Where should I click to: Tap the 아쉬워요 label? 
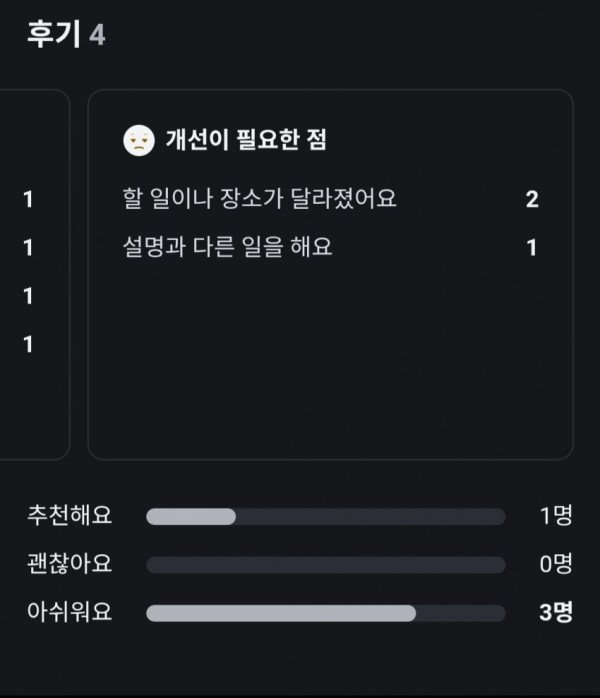70,612
